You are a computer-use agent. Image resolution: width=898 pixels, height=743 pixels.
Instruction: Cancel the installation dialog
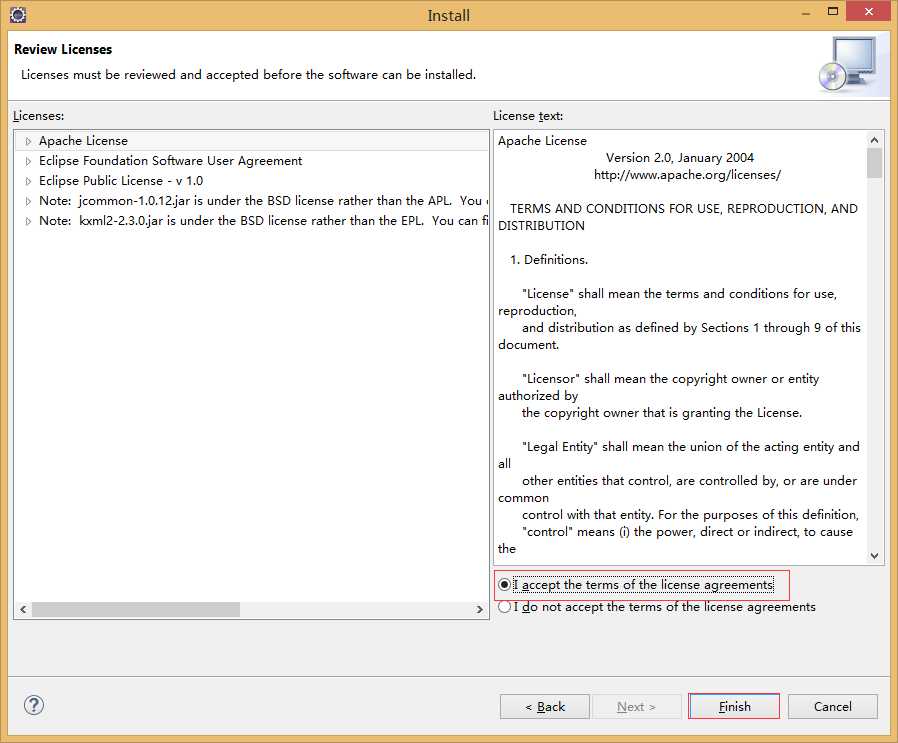click(833, 706)
